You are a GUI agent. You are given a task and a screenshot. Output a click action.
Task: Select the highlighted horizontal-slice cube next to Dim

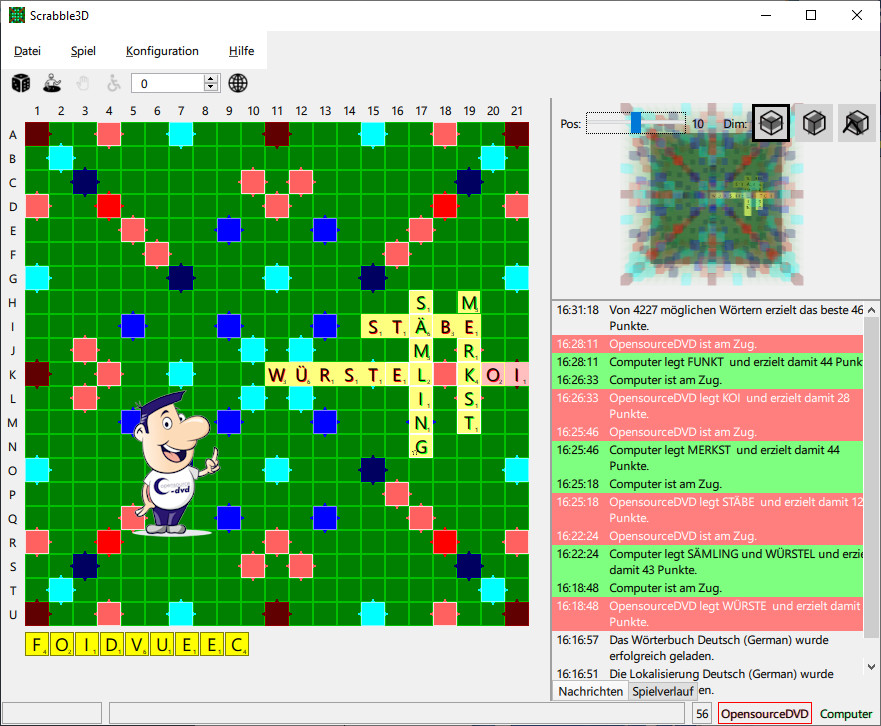point(770,123)
